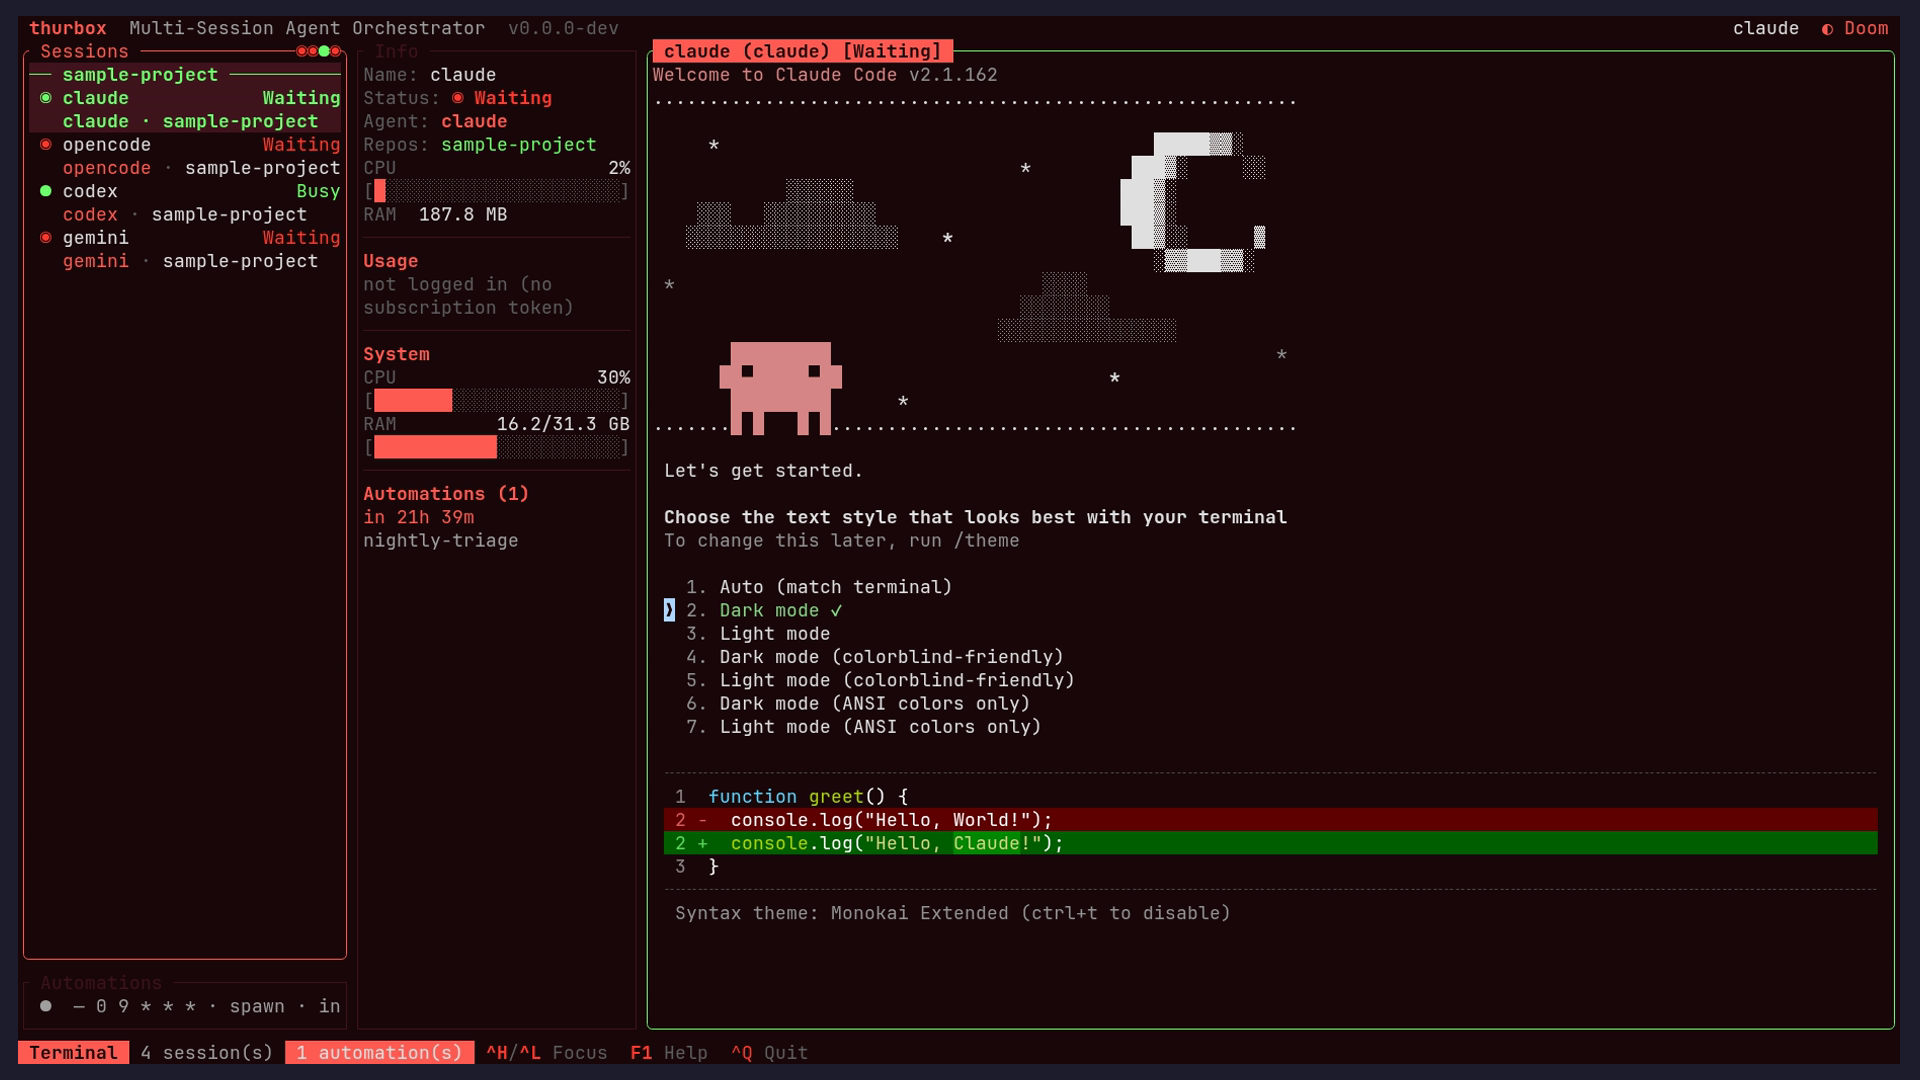Screen dimensions: 1920x1080
Task: Click the v0.0.0-dev version label
Action: coord(563,29)
